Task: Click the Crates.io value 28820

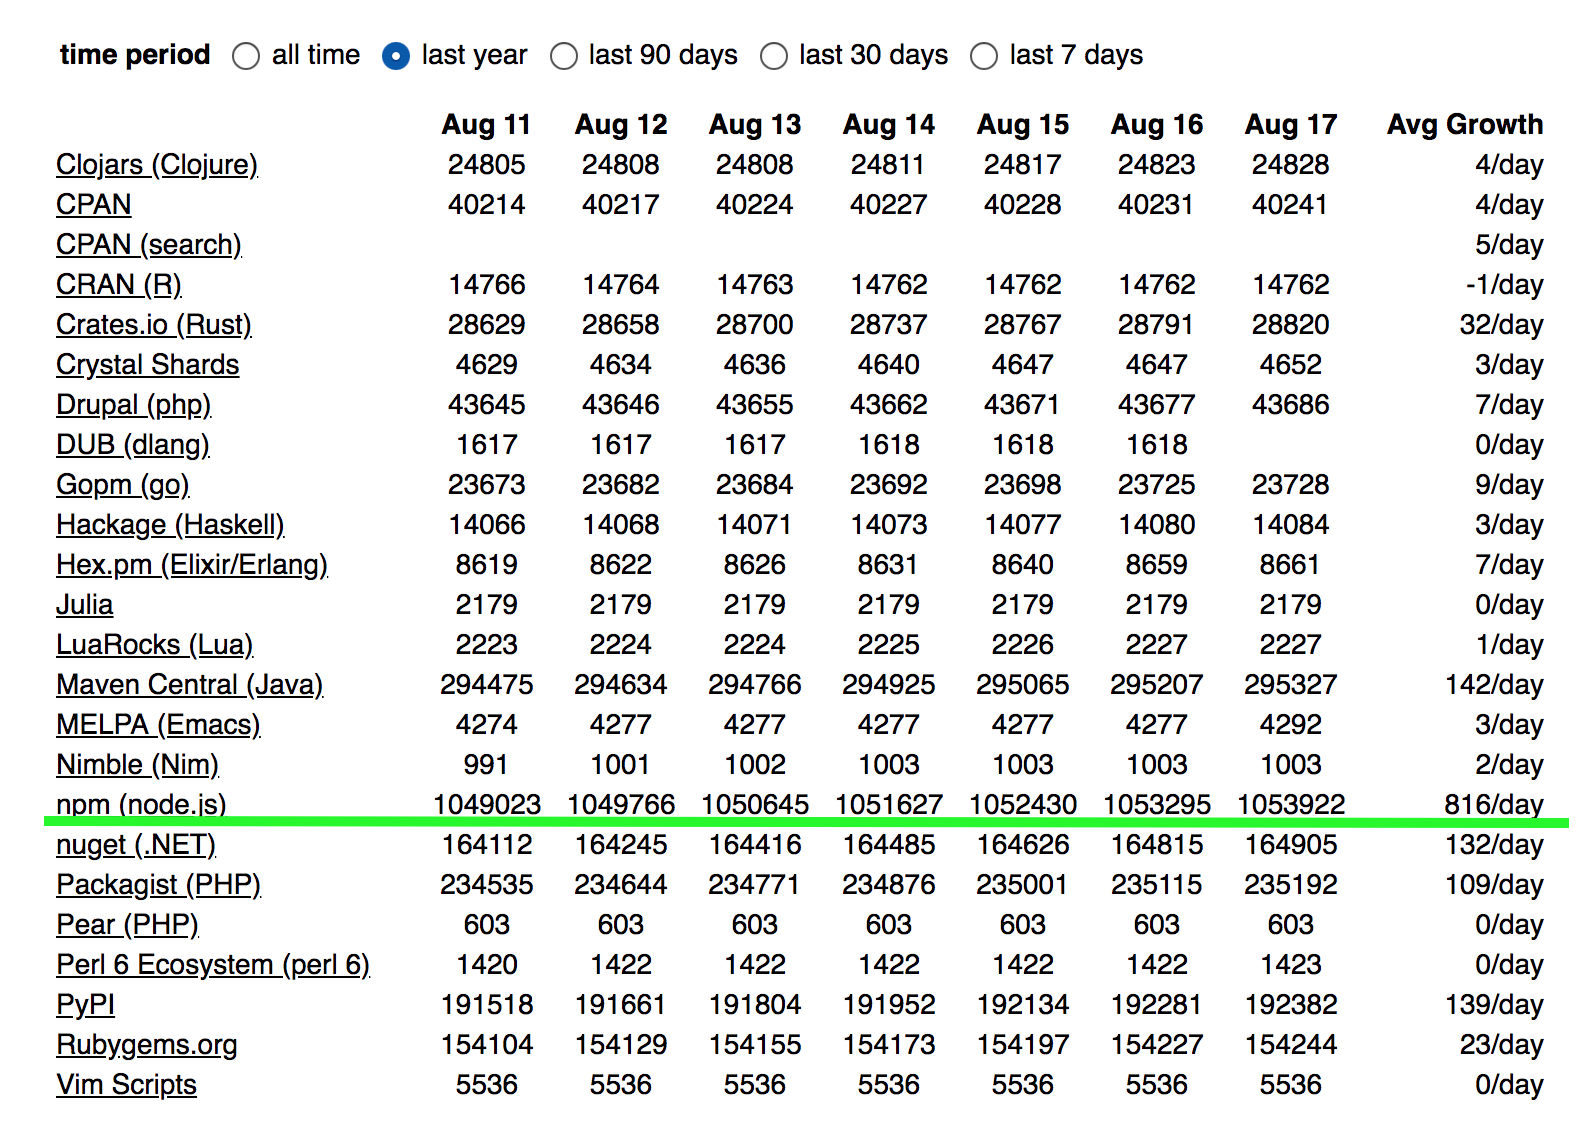Action: pyautogui.click(x=1291, y=325)
